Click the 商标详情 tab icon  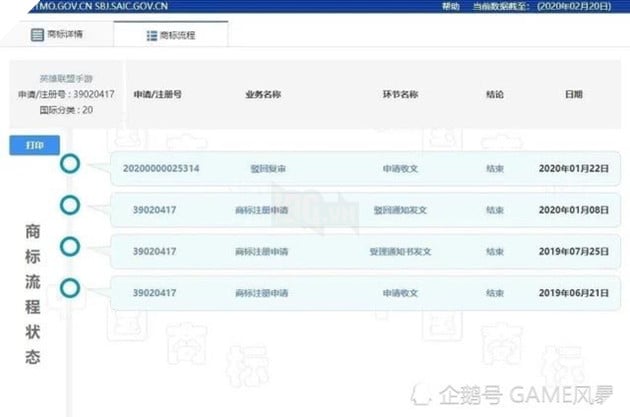click(37, 35)
